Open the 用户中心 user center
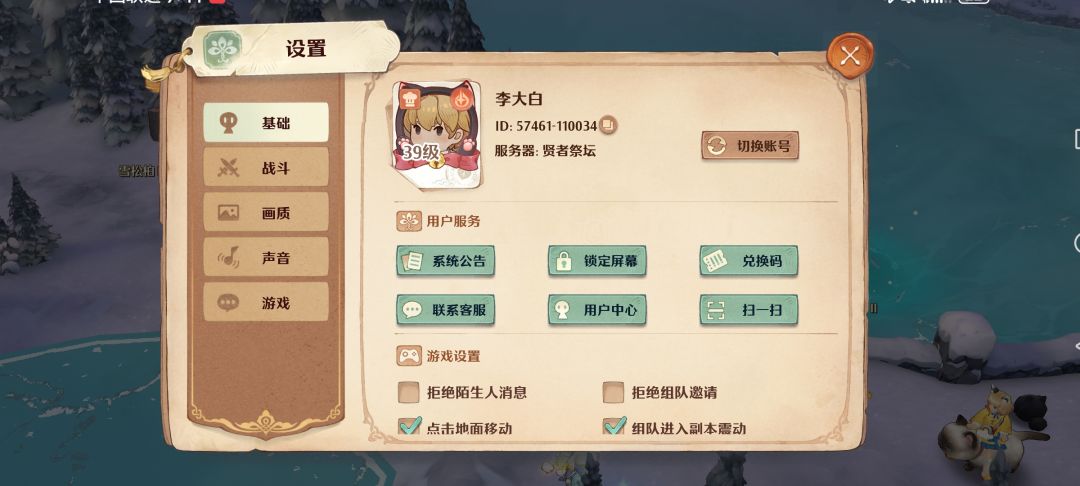 597,310
